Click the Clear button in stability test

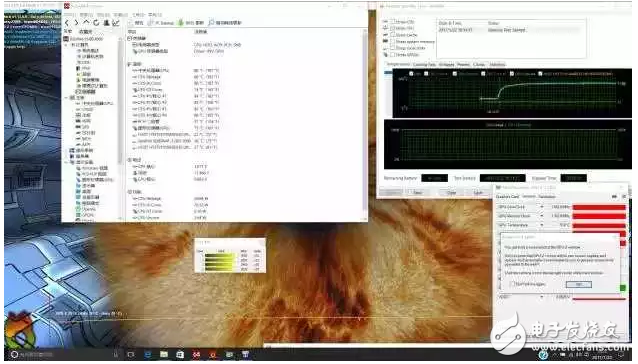(452, 192)
